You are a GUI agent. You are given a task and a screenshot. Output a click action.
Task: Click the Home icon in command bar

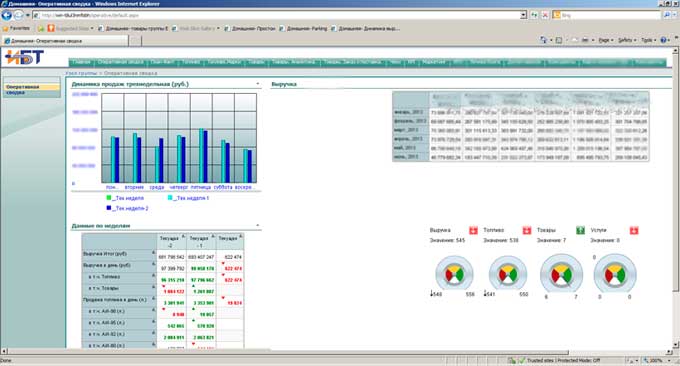(x=543, y=40)
